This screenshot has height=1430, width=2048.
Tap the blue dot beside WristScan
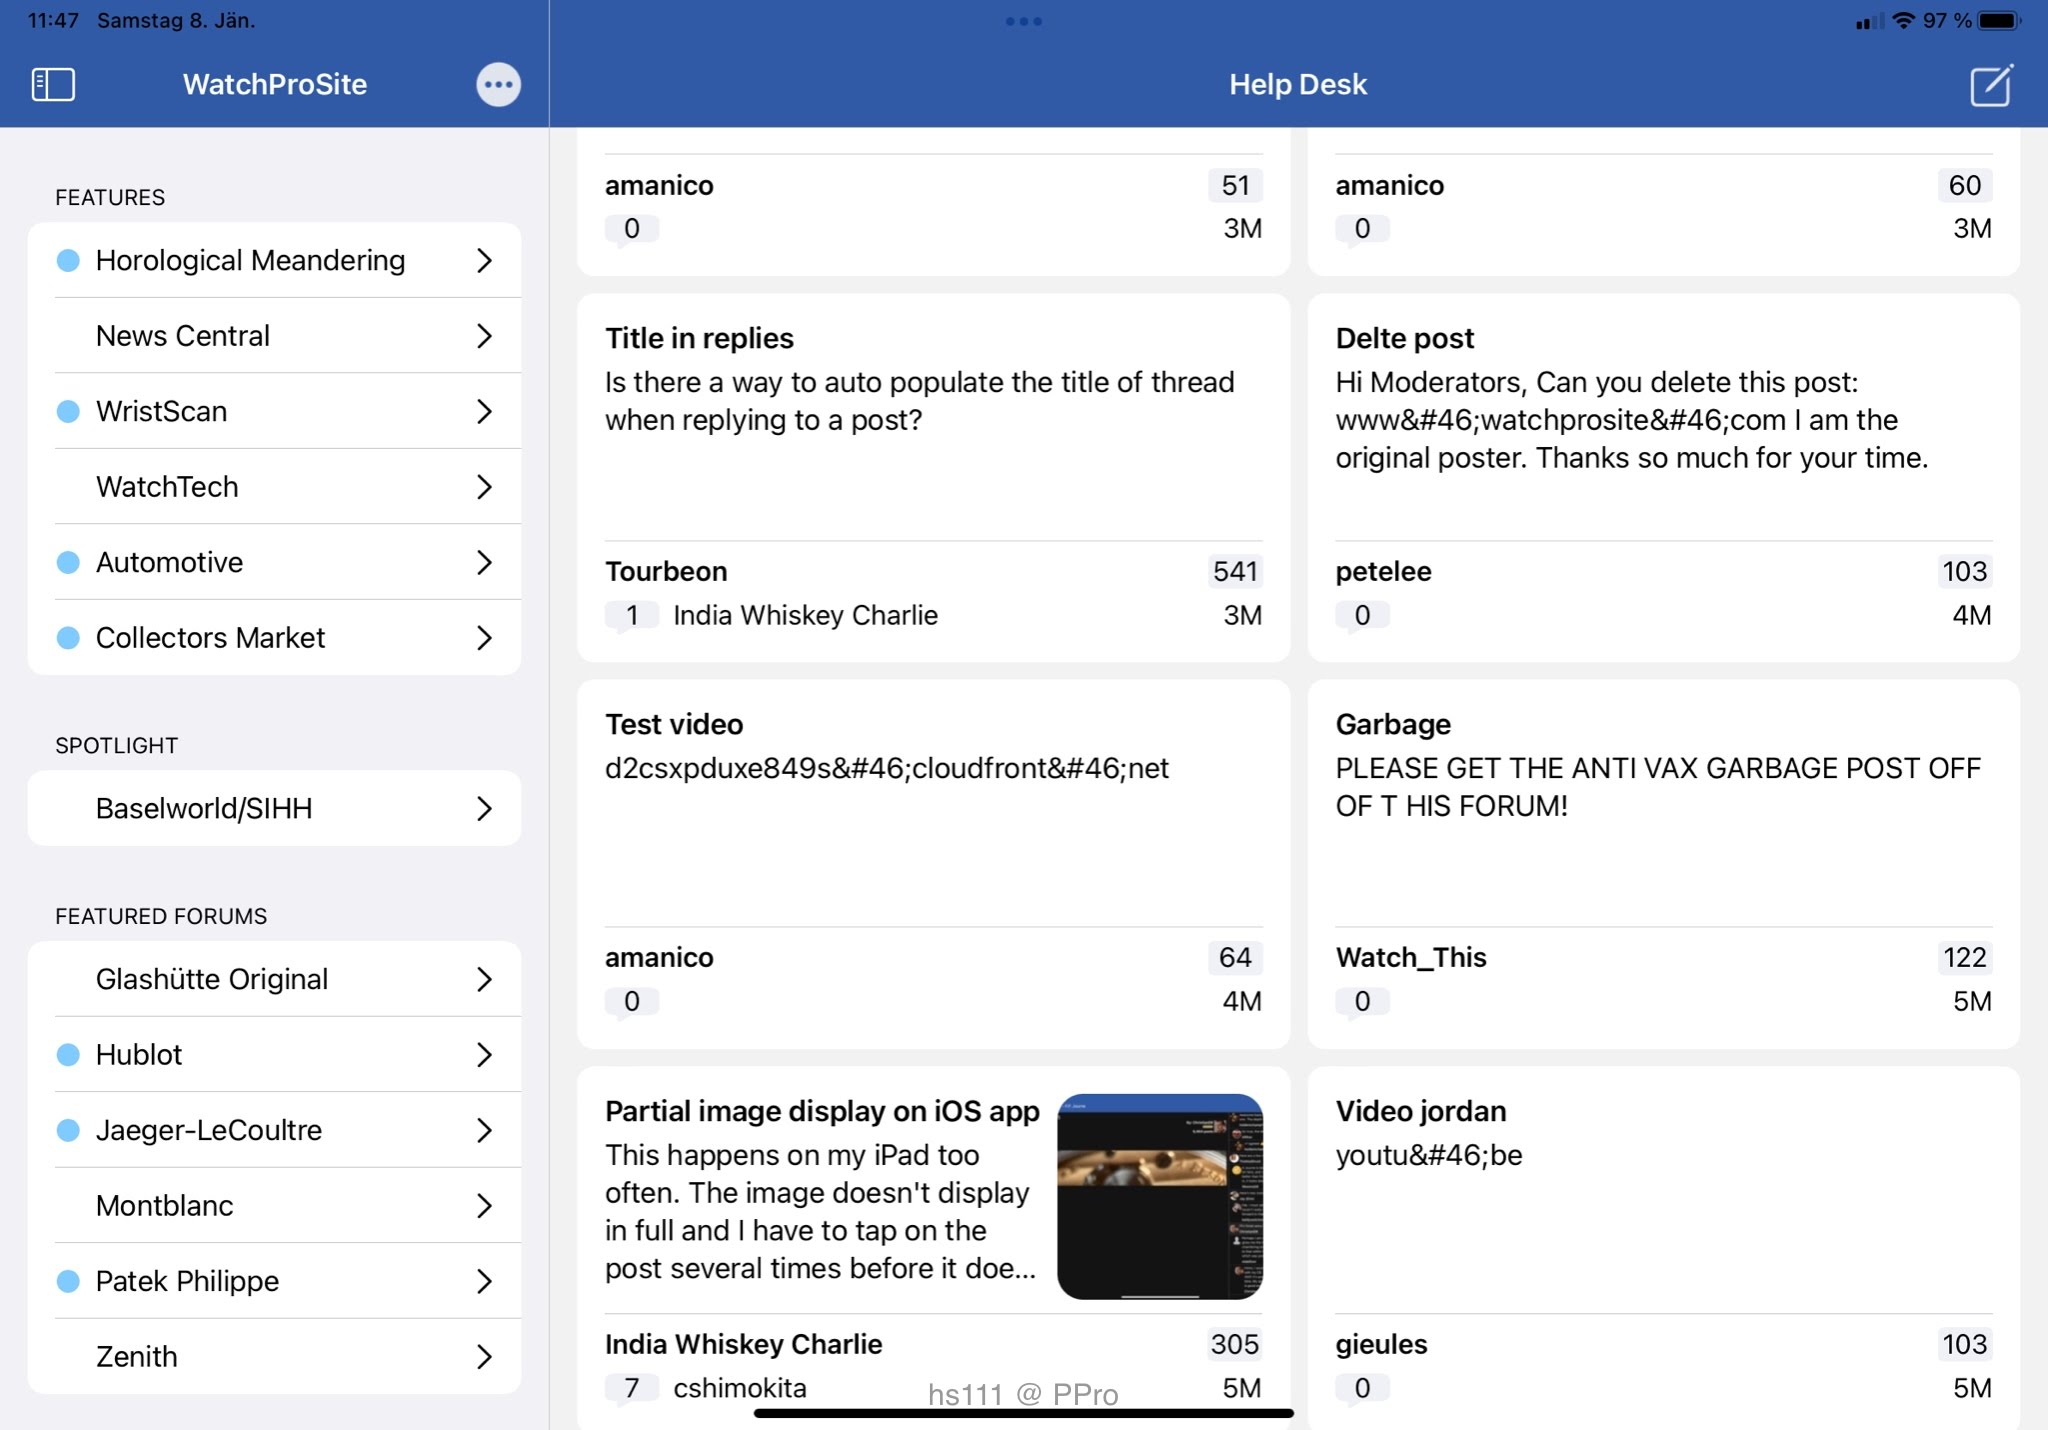[68, 411]
